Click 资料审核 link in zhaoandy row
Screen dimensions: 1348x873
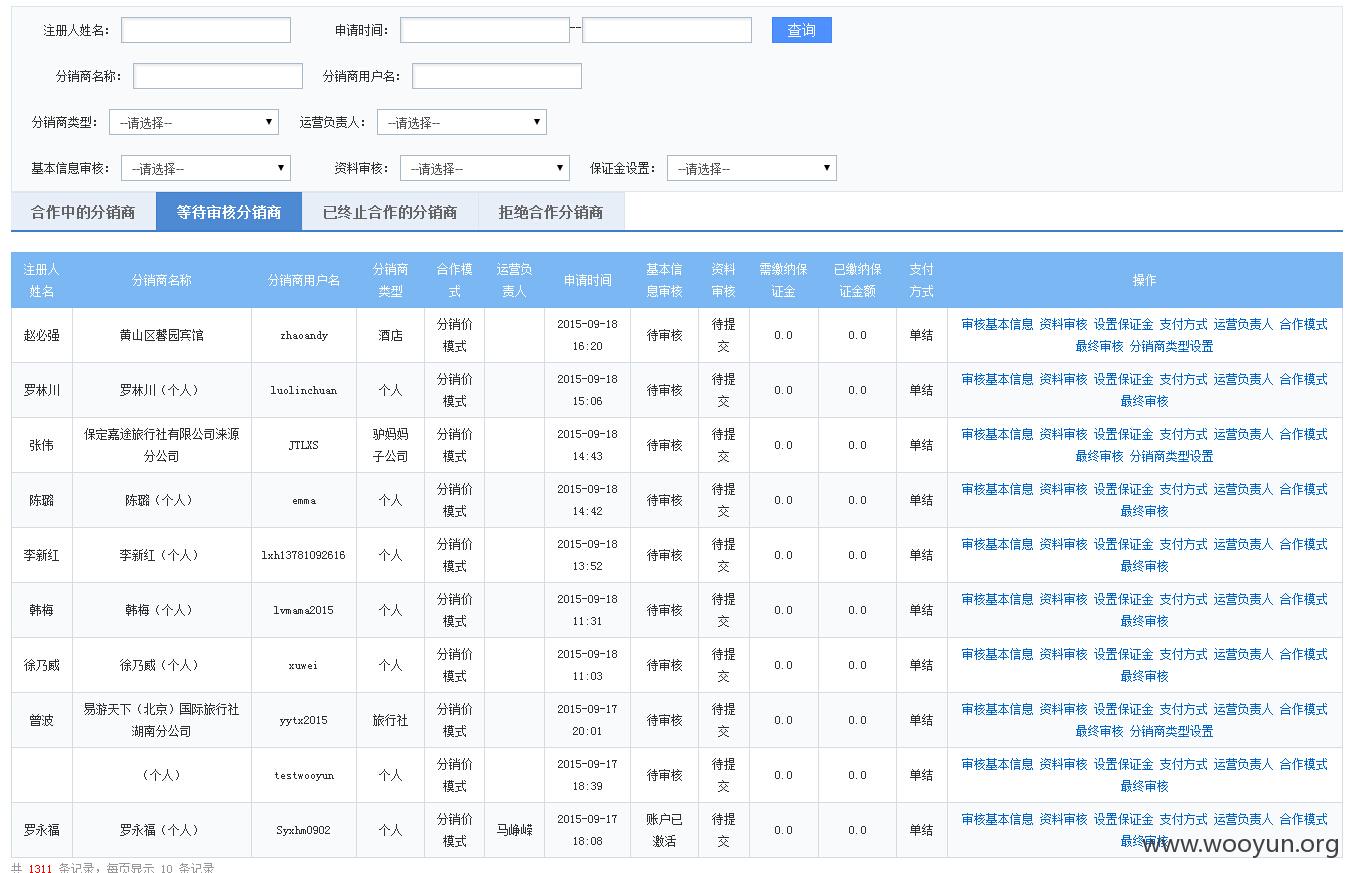pyautogui.click(x=1063, y=324)
